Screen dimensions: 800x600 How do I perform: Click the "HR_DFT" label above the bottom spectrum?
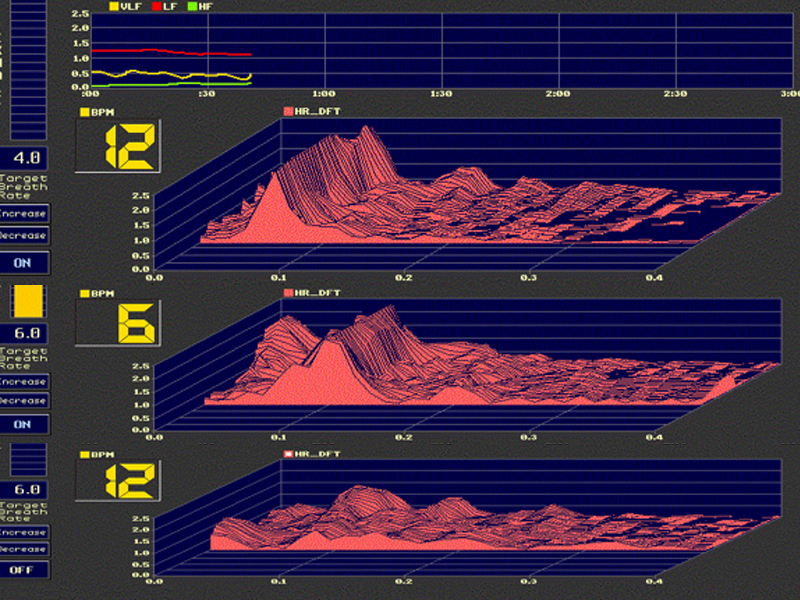[x=317, y=454]
